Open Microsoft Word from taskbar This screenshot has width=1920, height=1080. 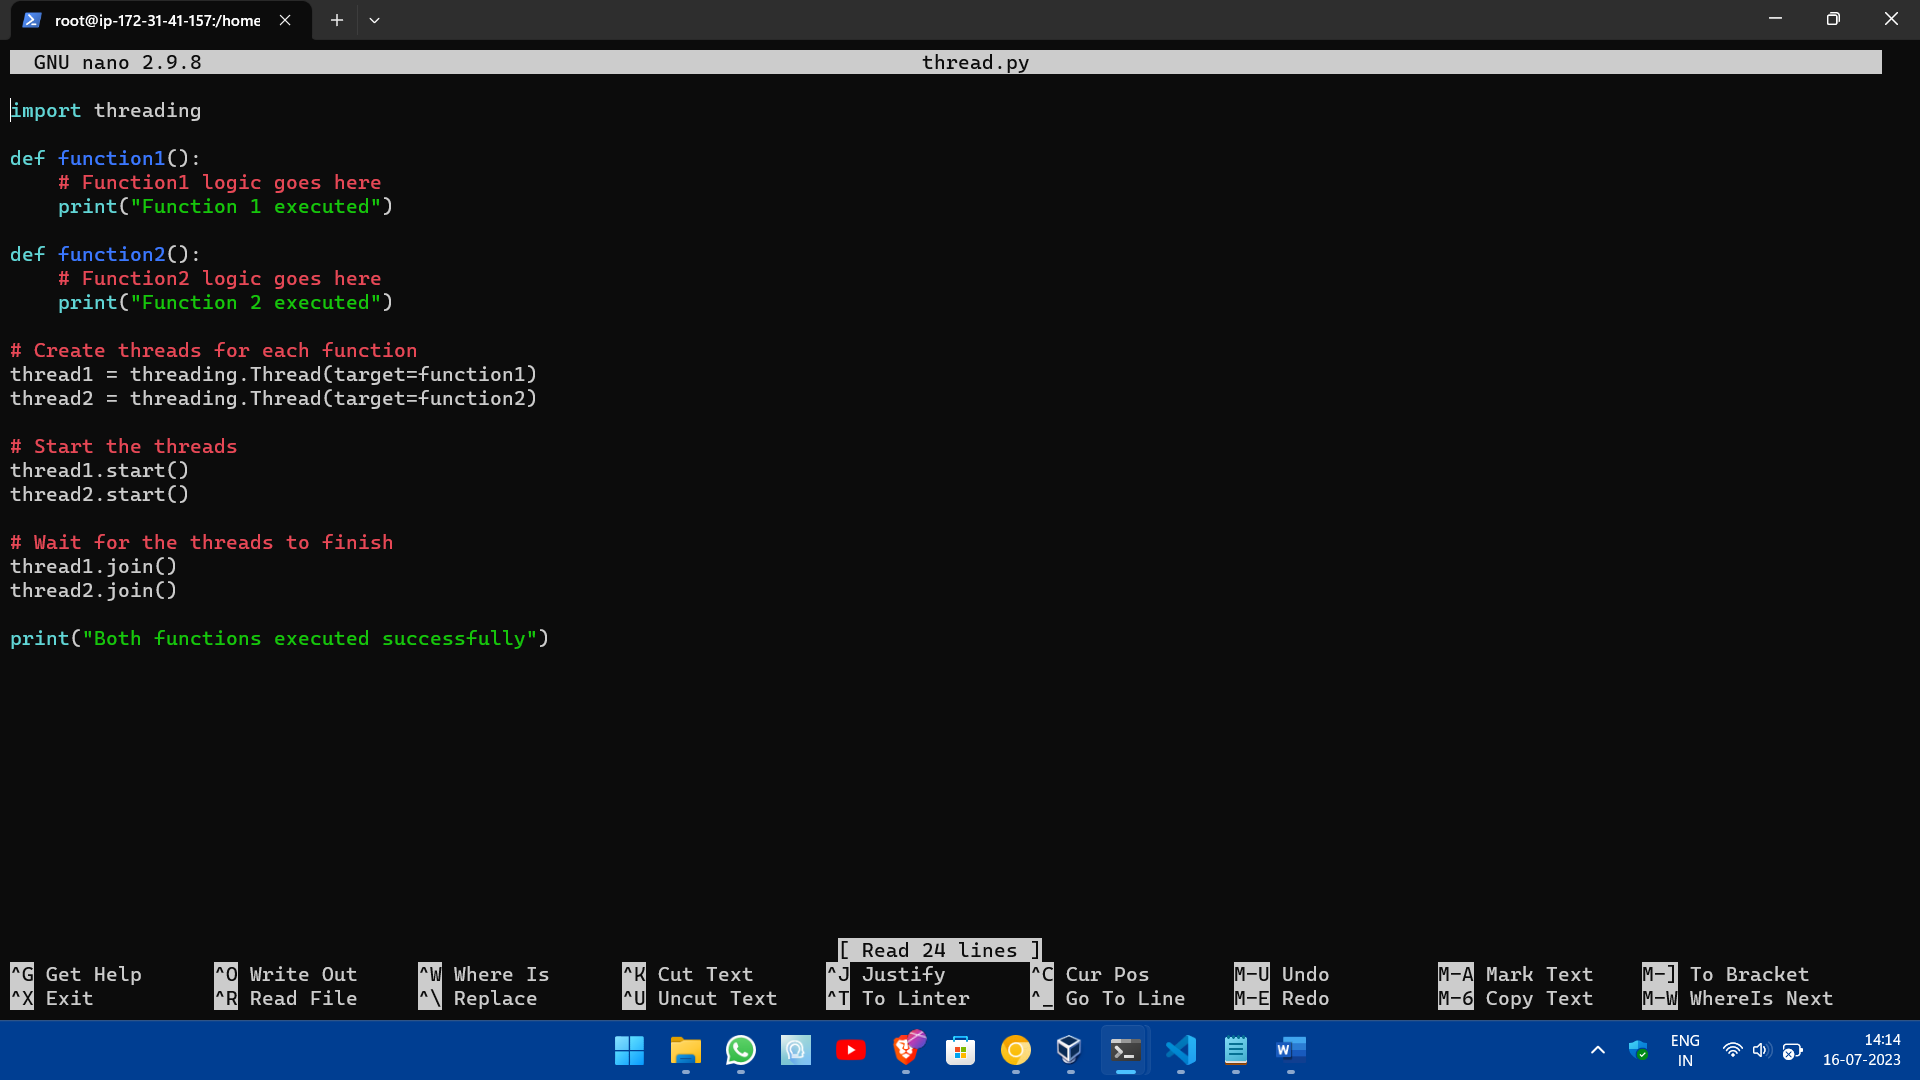[1290, 1050]
